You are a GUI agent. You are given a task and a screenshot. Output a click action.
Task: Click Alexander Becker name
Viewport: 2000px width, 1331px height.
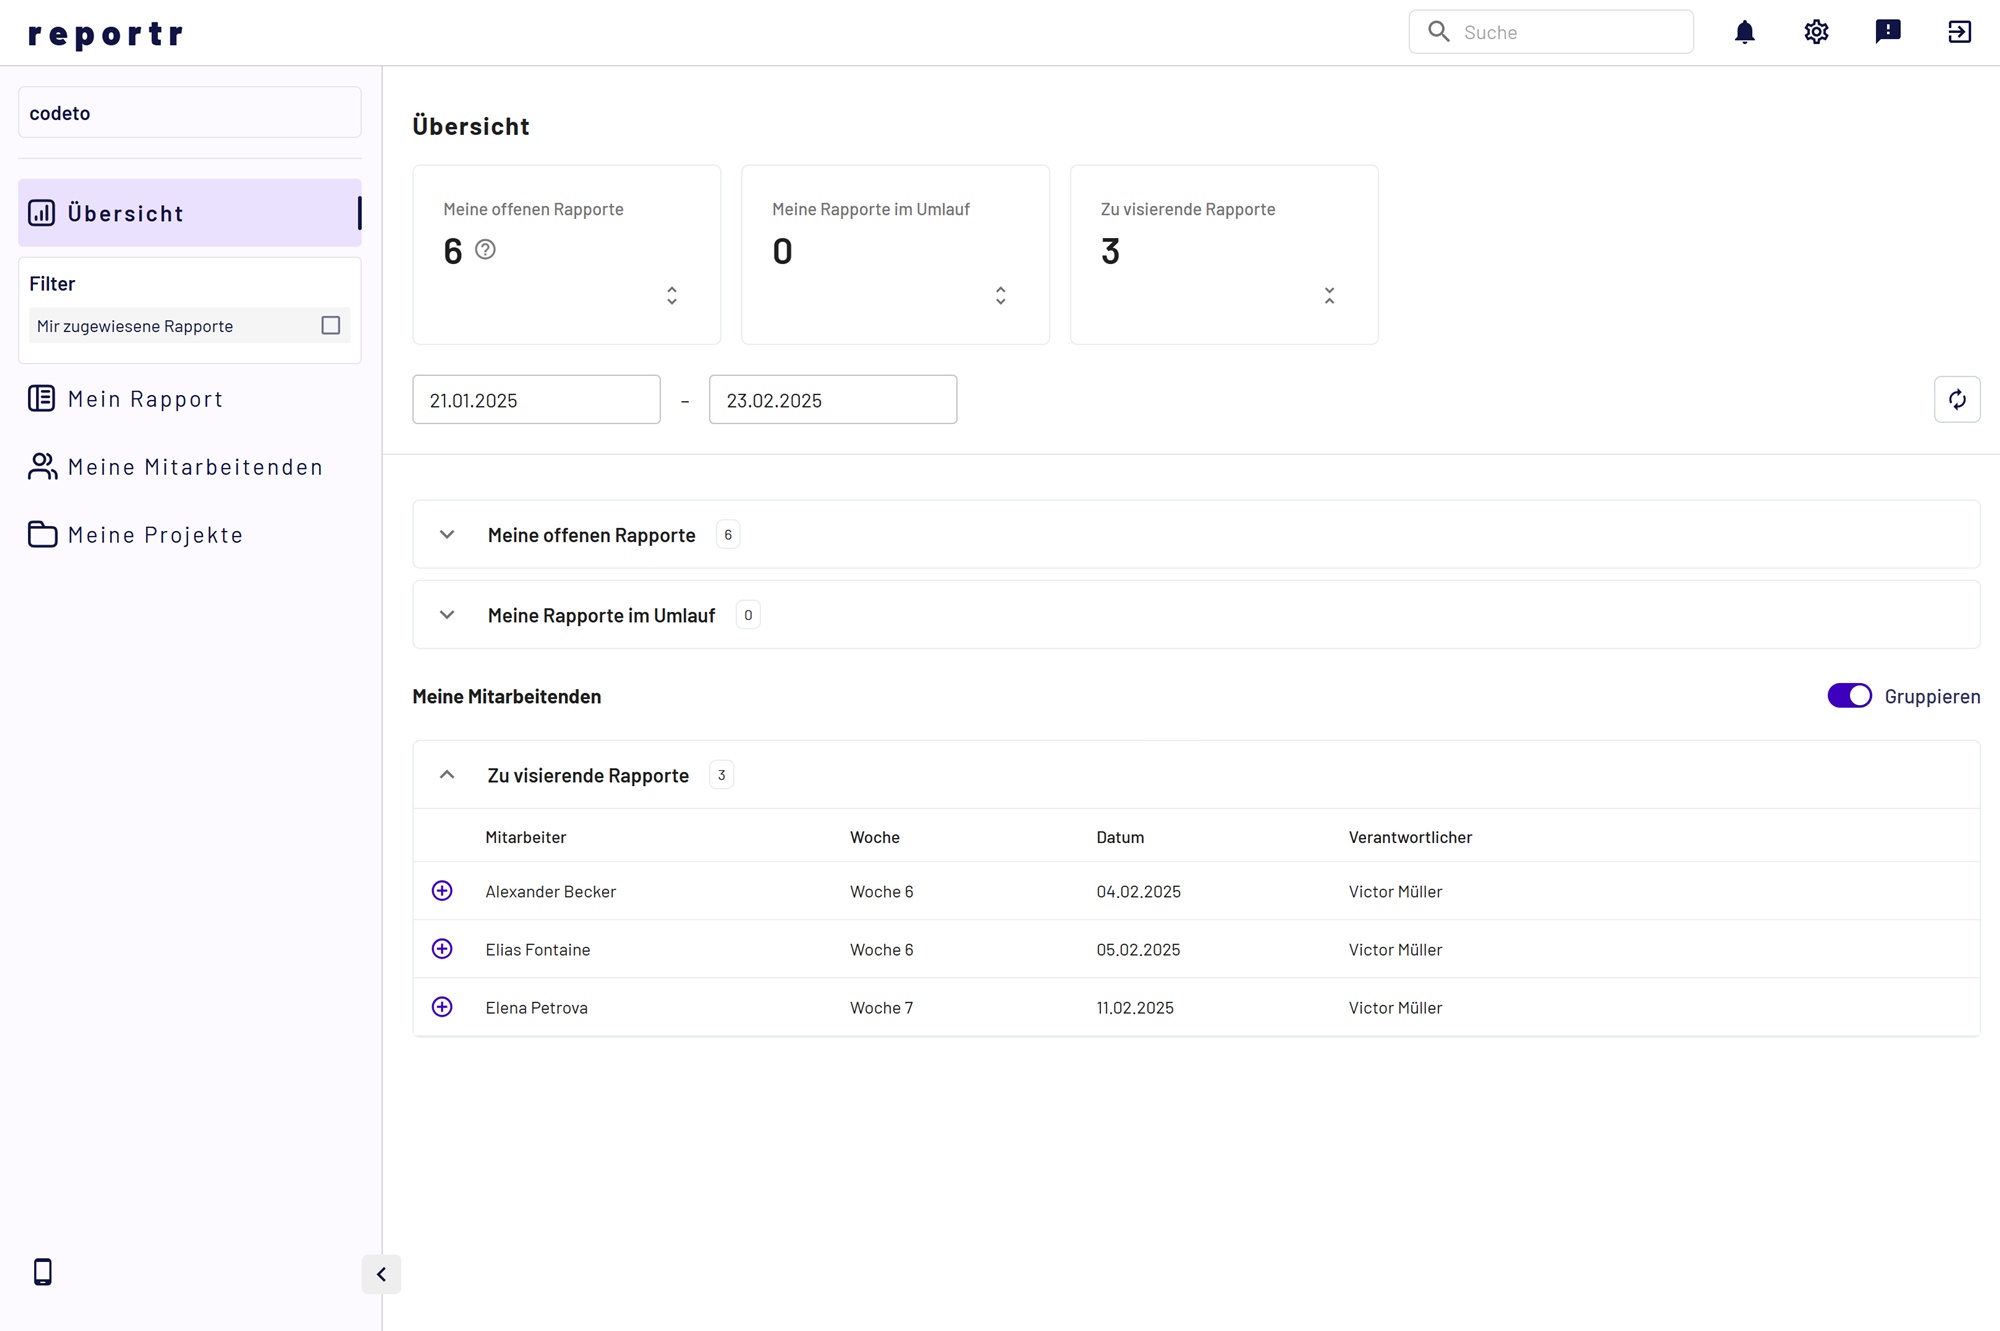point(550,891)
